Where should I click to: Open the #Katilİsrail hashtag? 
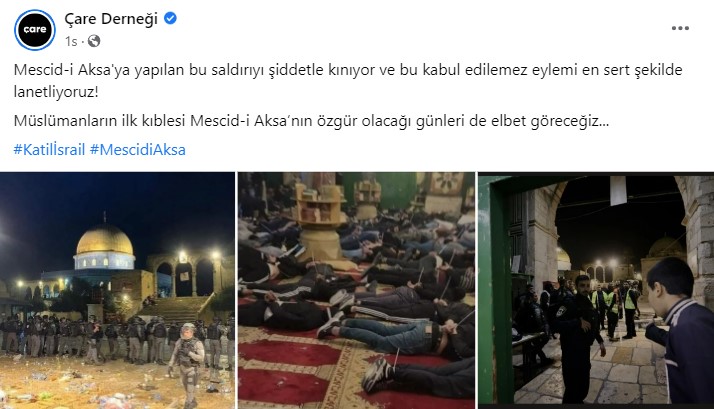[x=49, y=149]
